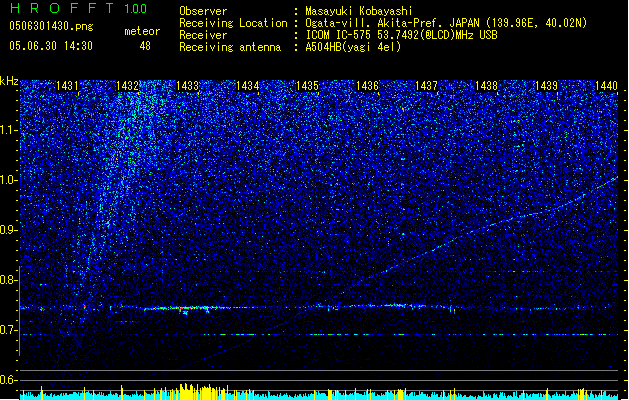Click the 1.0 kHz axis label
The image size is (629, 400).
[8, 180]
